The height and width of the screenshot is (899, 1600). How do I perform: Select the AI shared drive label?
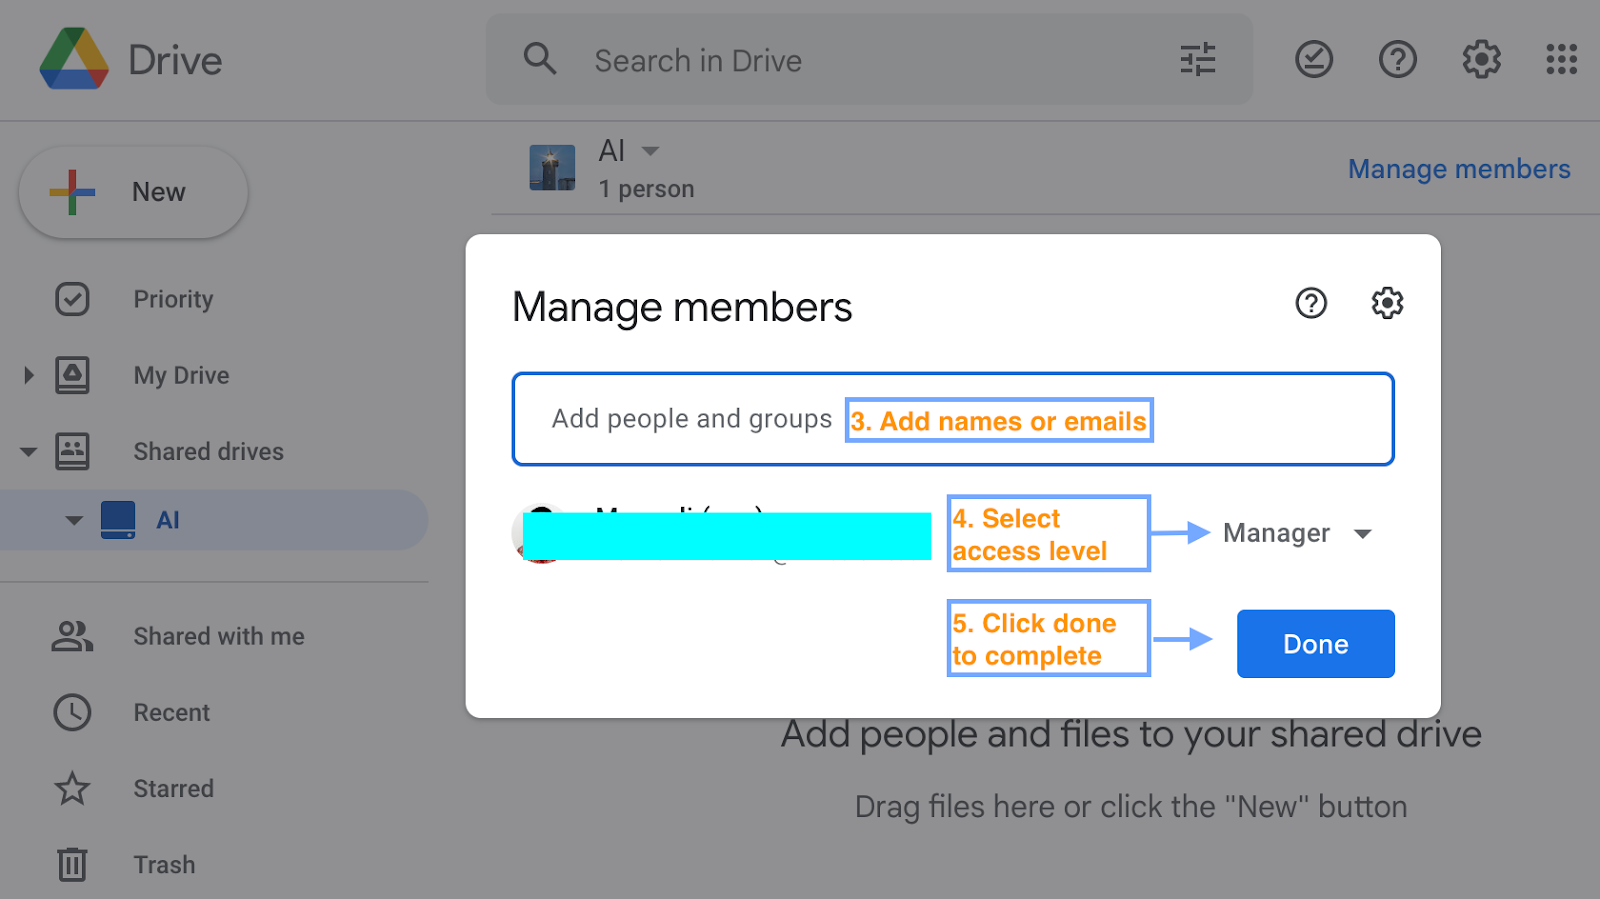(168, 520)
